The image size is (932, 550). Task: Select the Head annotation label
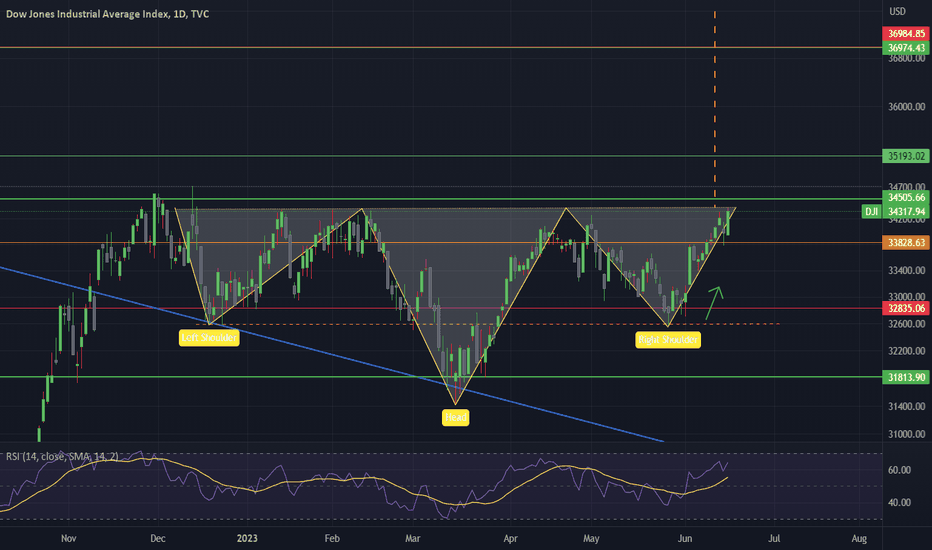pyautogui.click(x=456, y=417)
